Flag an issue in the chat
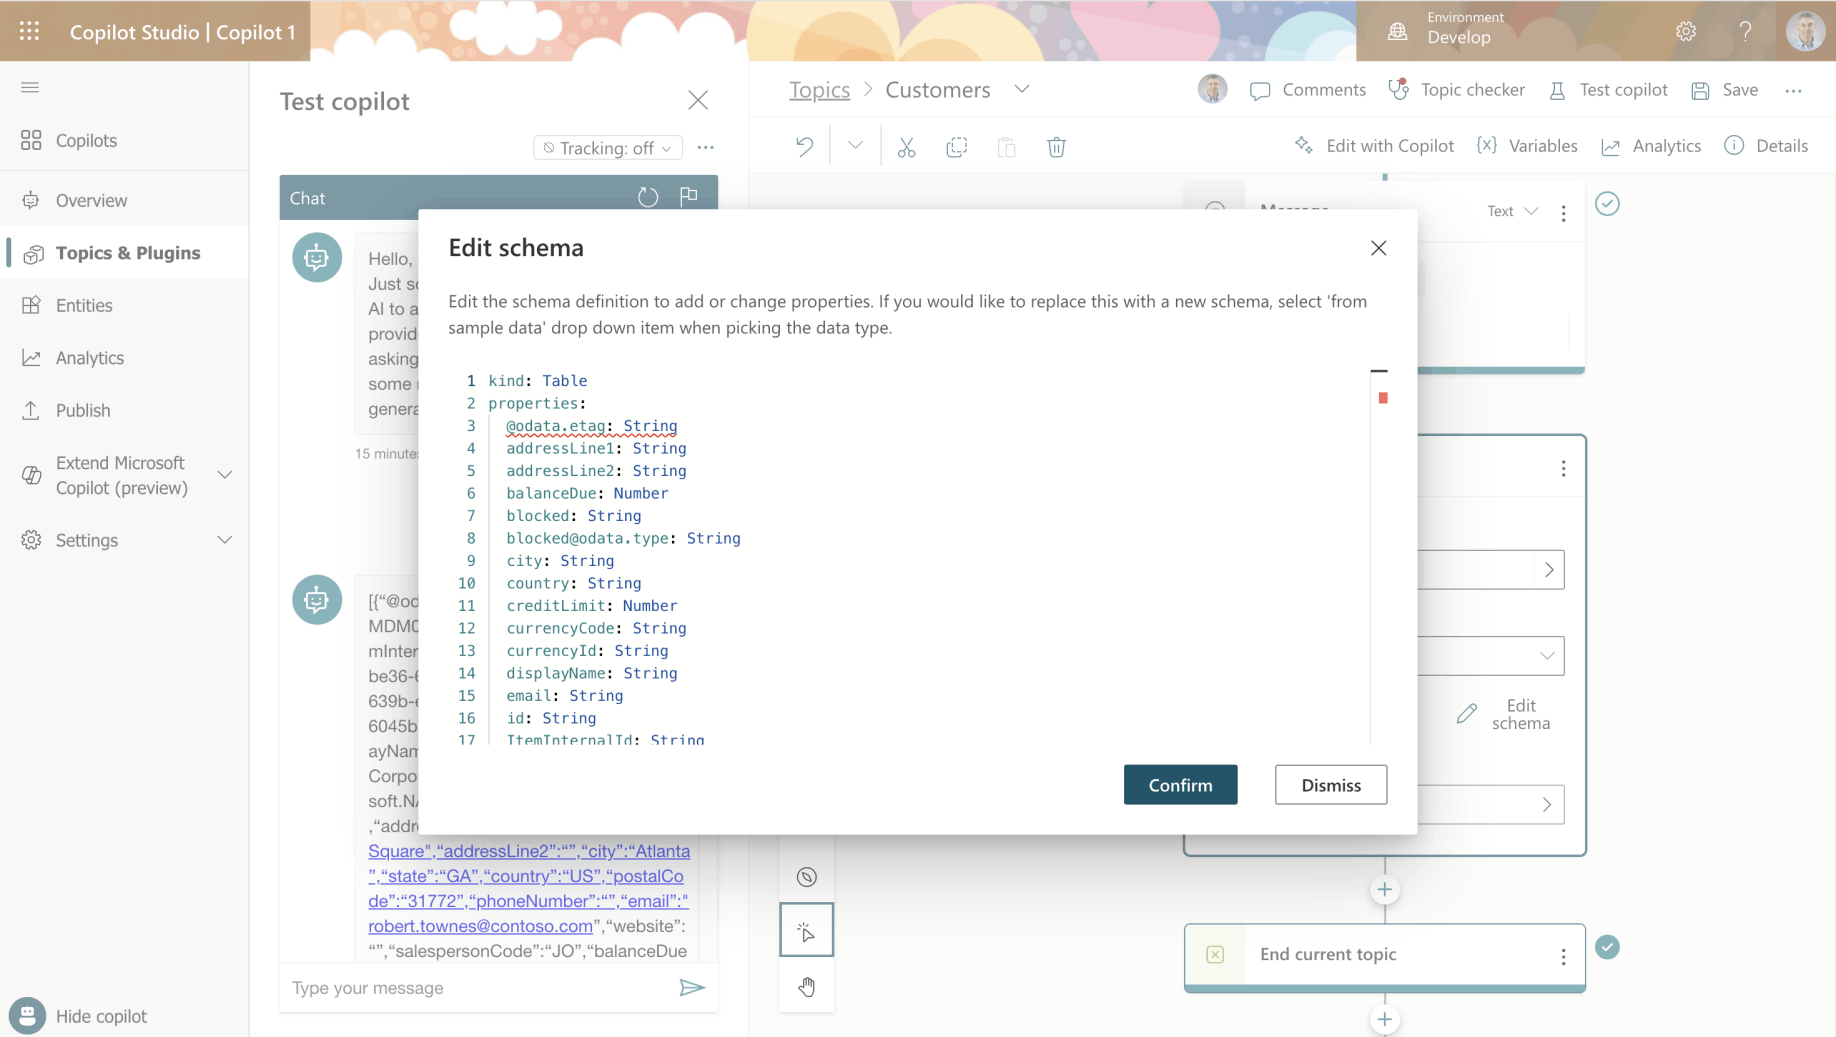The height and width of the screenshot is (1037, 1836). click(x=689, y=196)
